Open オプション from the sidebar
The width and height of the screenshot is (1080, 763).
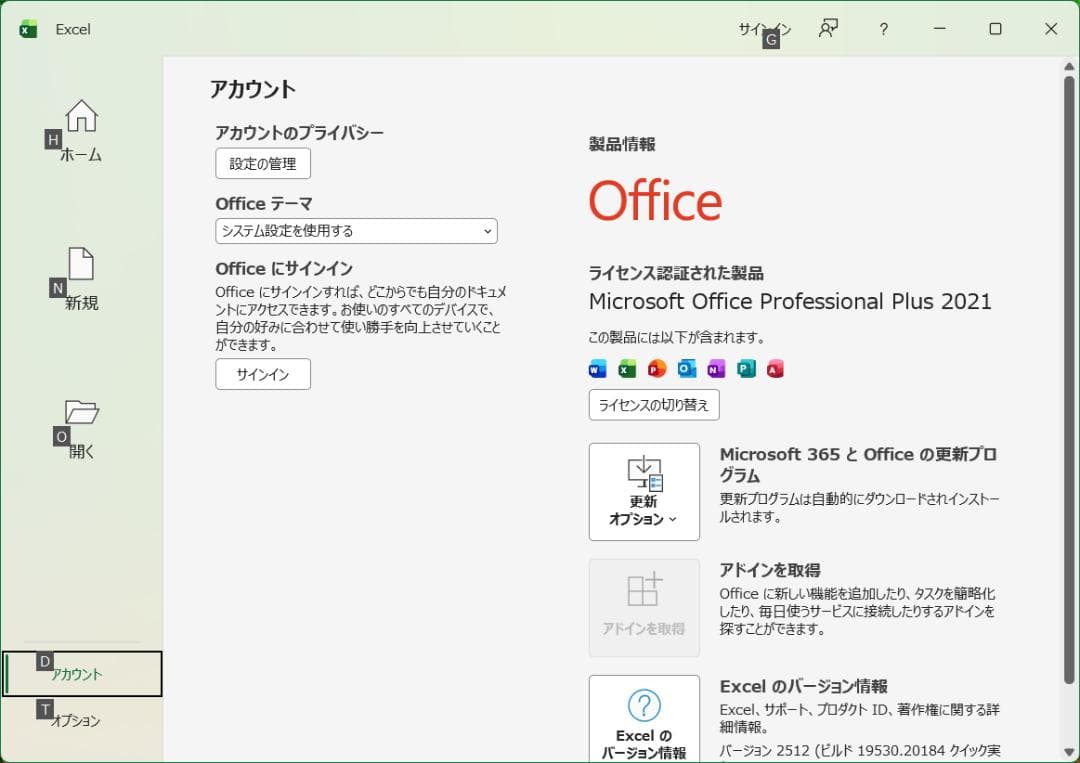tap(80, 719)
